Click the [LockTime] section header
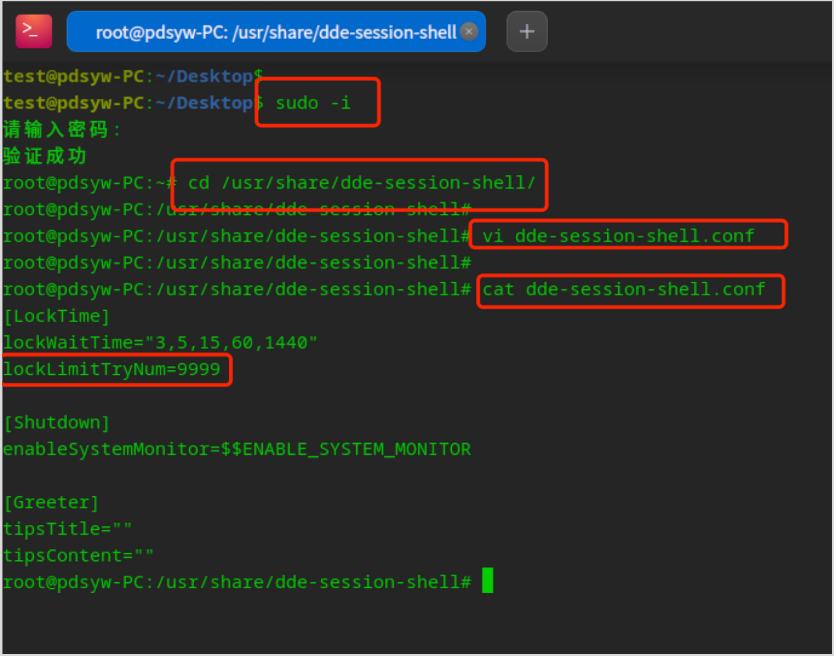Screen dimensions: 836x658 pos(57,316)
